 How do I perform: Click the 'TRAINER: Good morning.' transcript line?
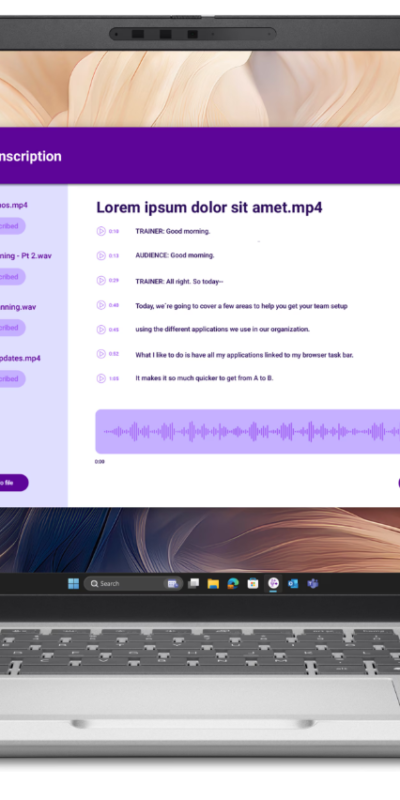coord(172,231)
